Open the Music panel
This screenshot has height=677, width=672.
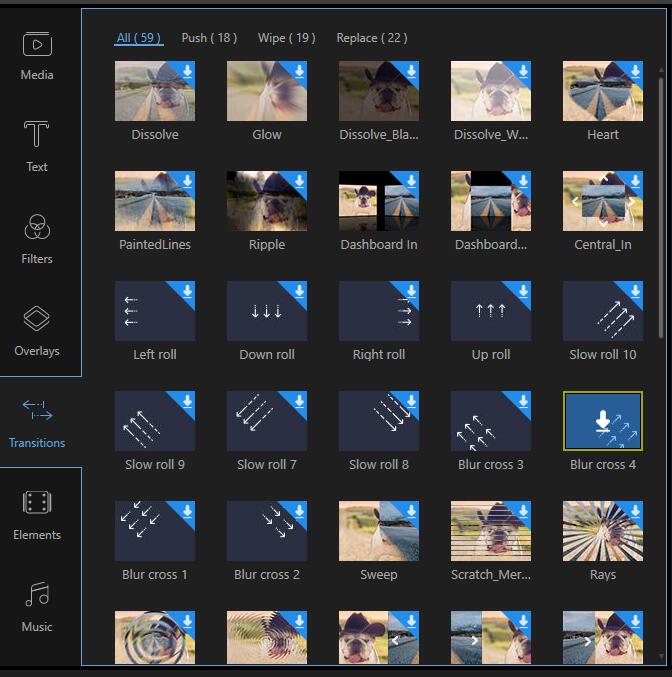coord(37,607)
